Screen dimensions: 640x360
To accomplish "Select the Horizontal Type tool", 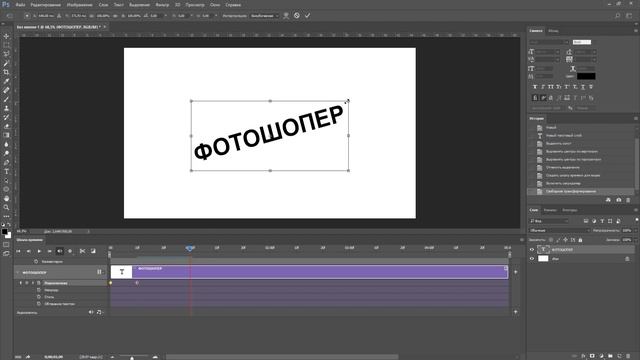I will click(x=6, y=171).
